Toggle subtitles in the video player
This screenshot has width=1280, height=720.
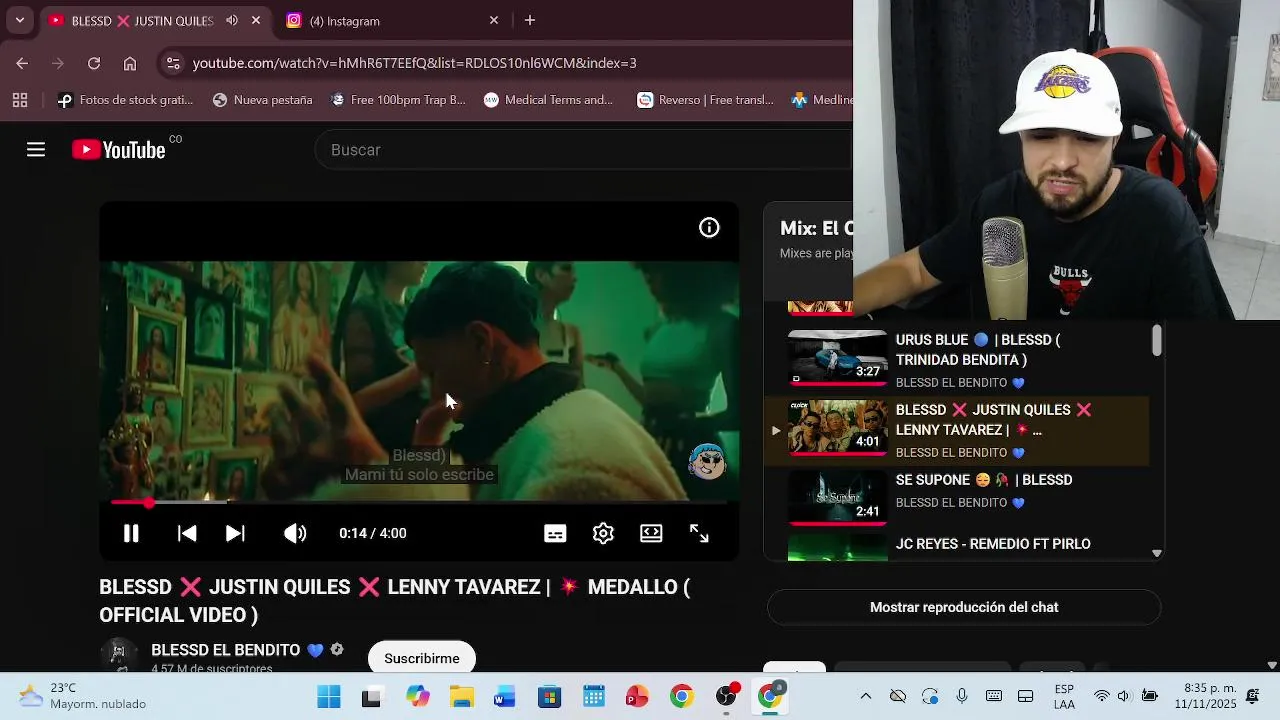(x=555, y=533)
